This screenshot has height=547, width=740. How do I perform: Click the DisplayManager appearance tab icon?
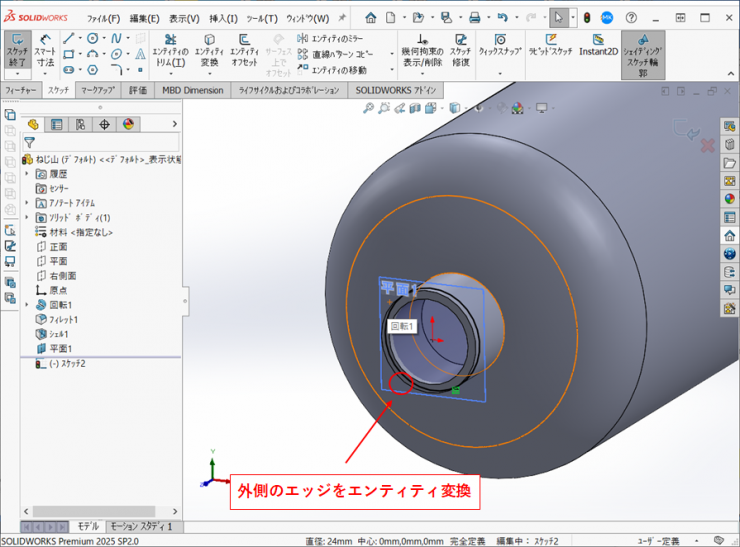(x=127, y=124)
